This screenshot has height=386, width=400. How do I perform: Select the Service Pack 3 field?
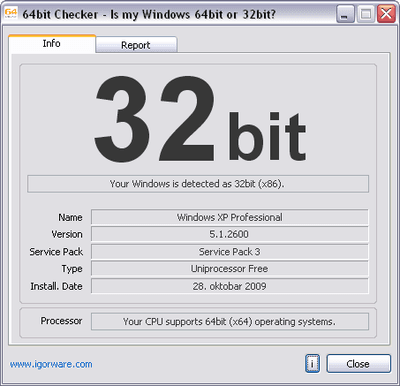[230, 252]
